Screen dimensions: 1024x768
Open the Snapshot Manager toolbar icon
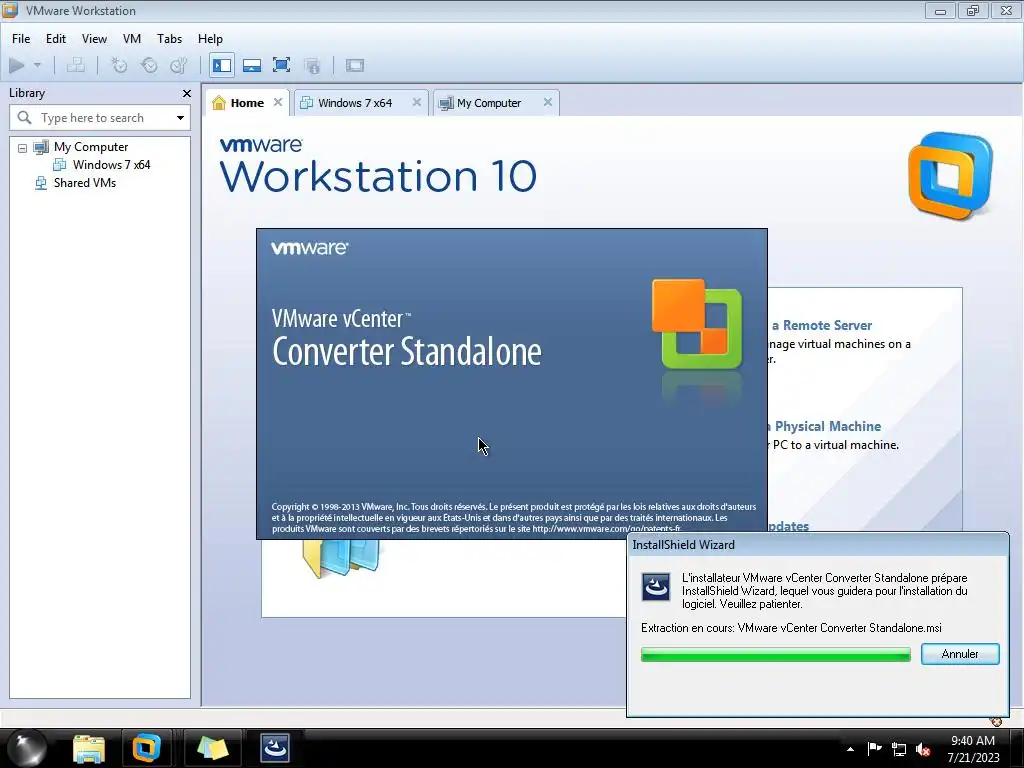point(178,65)
